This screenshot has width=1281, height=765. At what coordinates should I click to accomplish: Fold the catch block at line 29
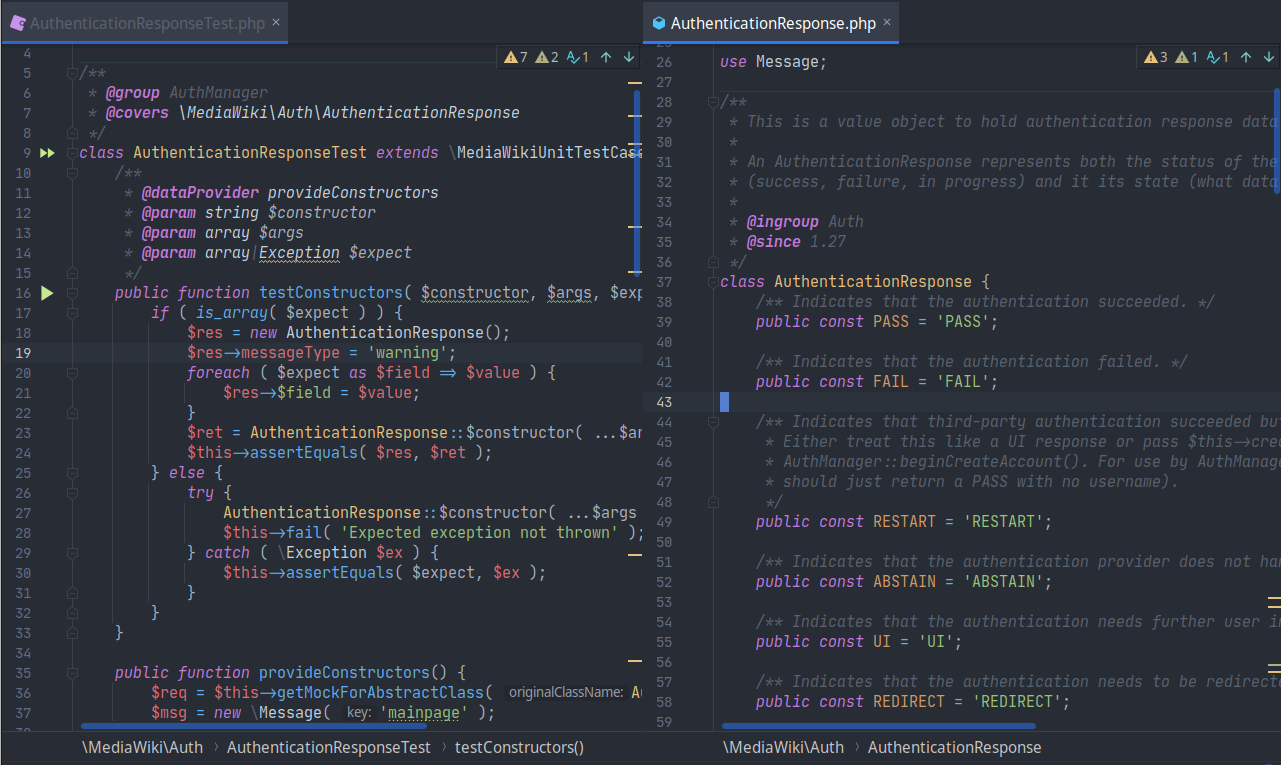tap(72, 553)
